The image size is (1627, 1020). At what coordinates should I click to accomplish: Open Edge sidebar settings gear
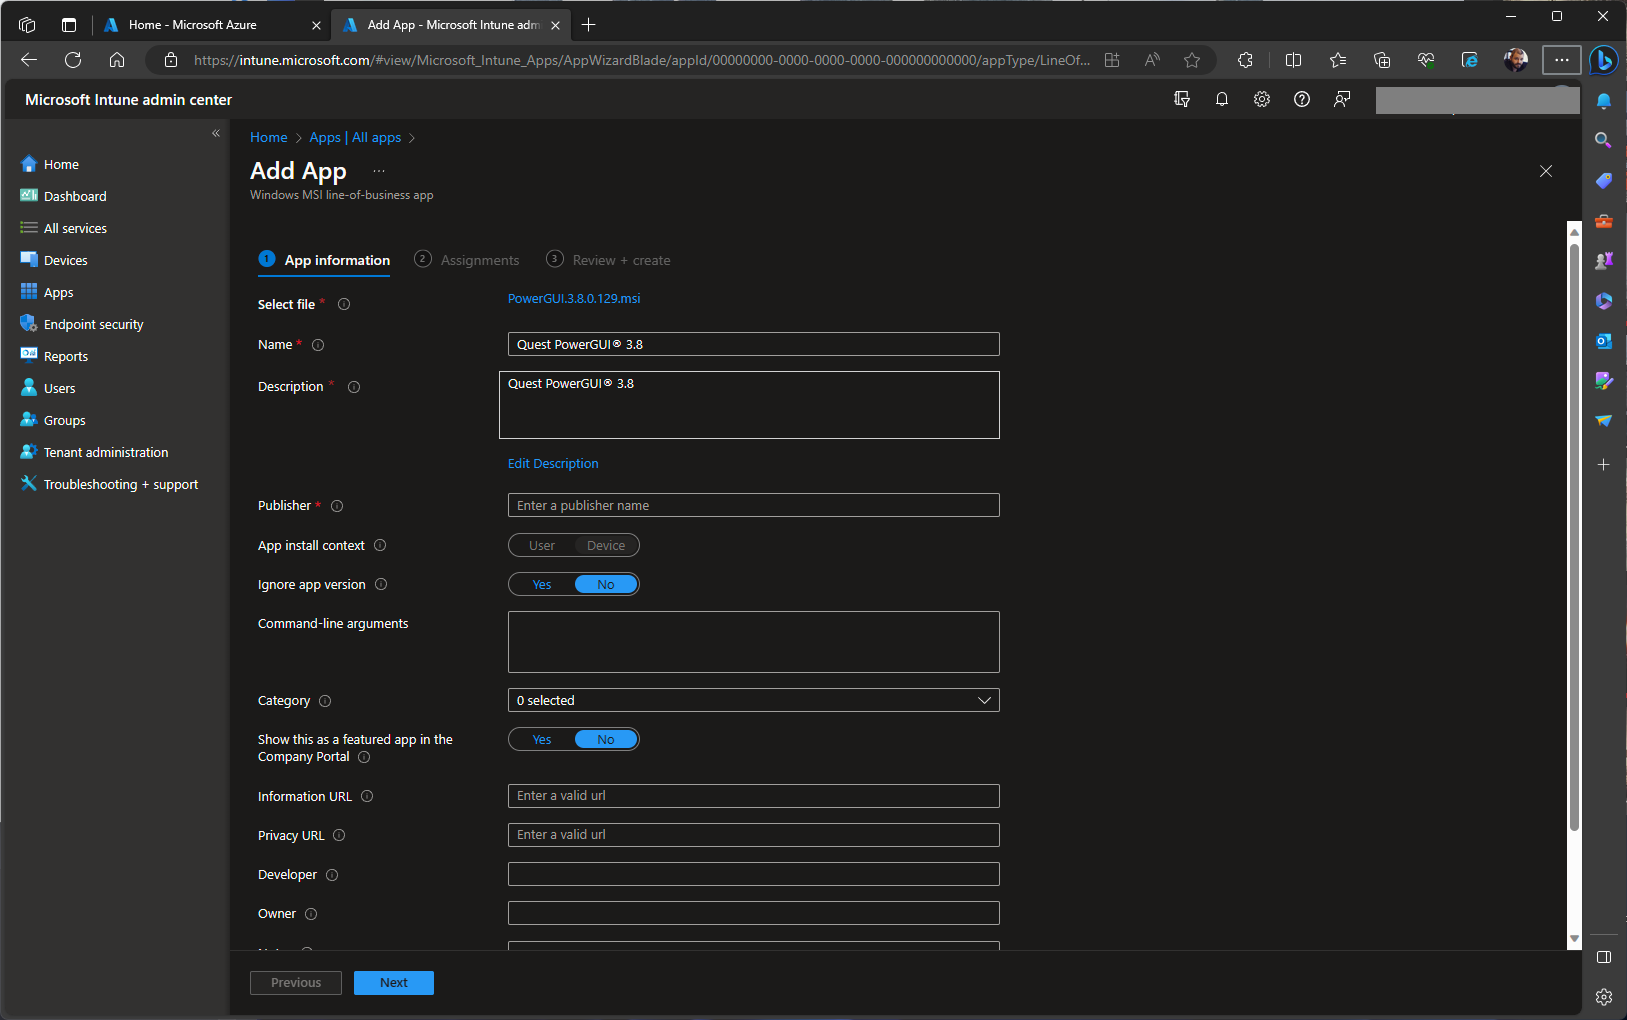click(1603, 997)
